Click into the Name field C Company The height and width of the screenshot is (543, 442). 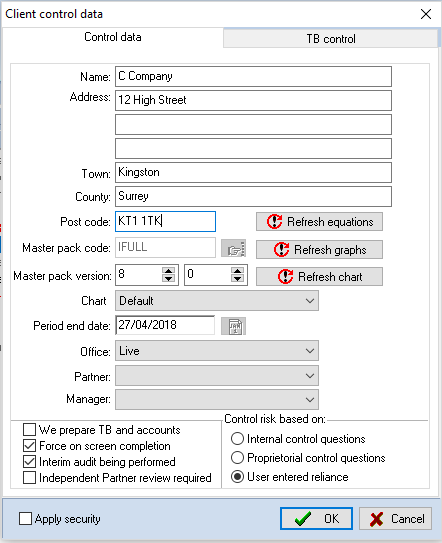253,77
